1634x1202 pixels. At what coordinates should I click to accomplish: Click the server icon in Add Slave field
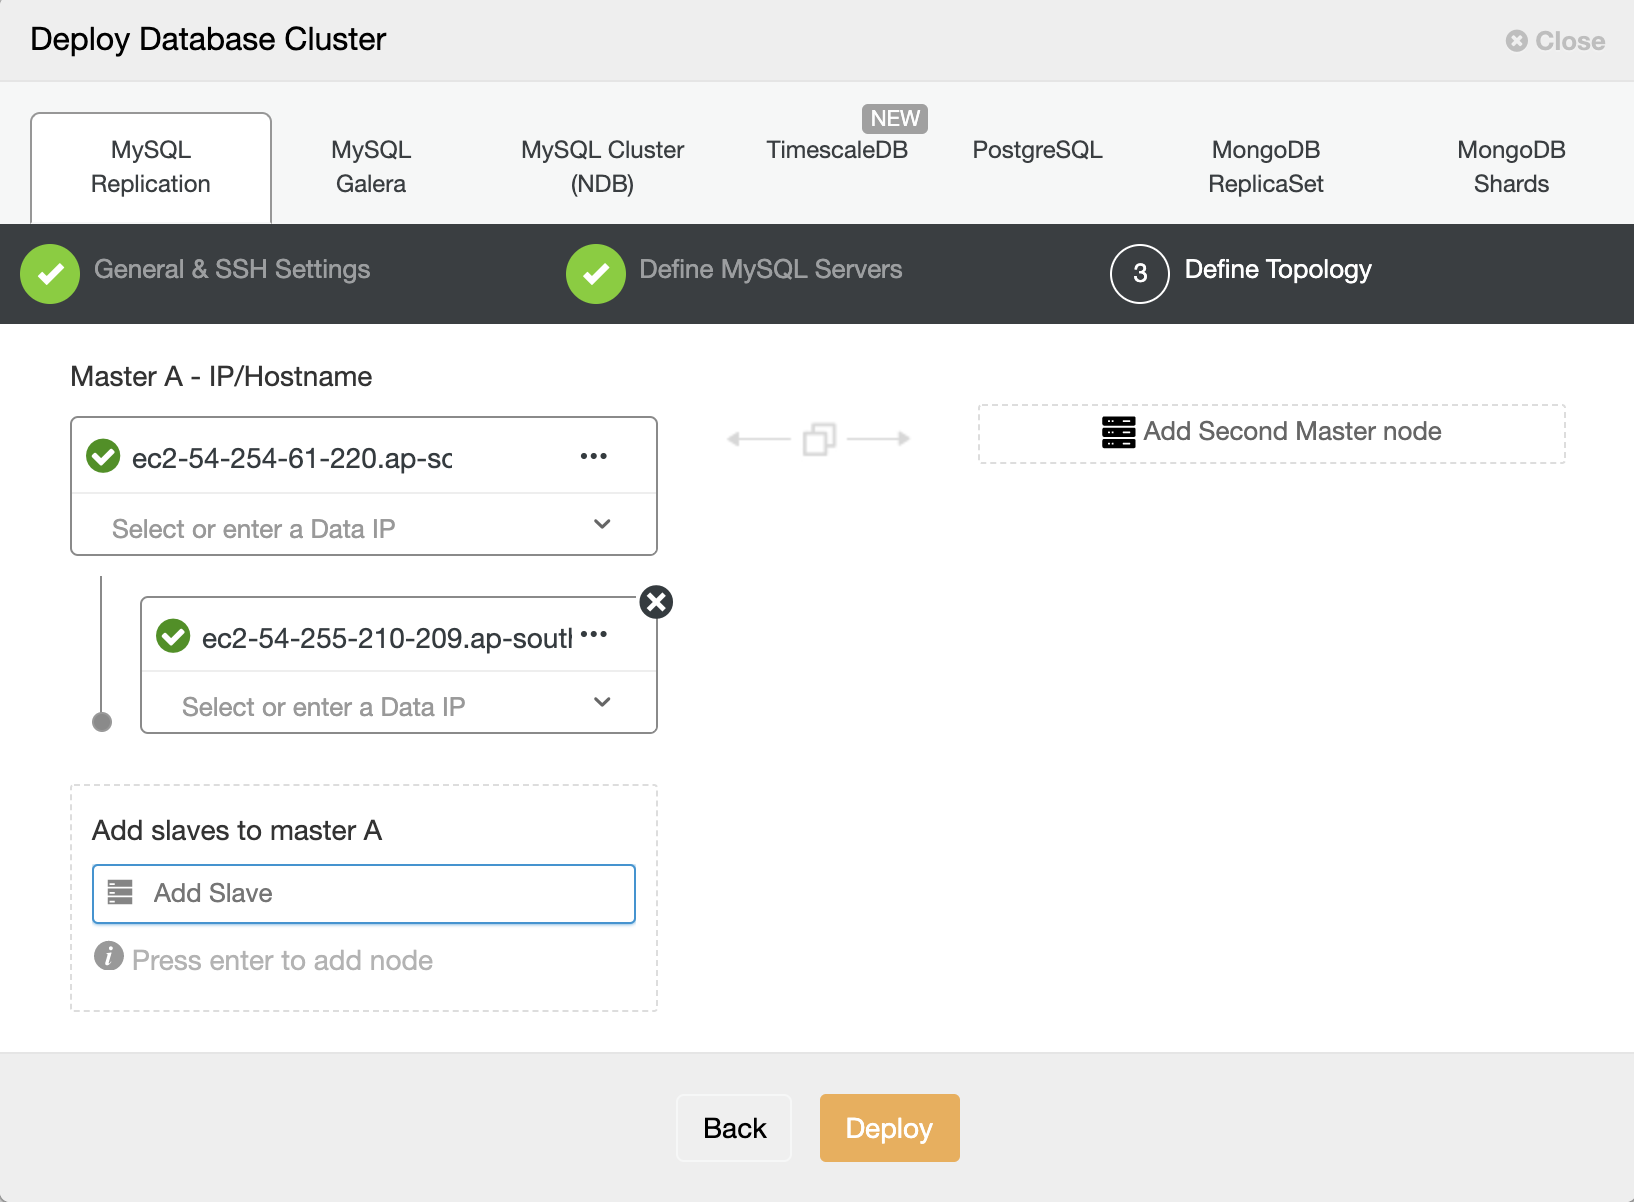tap(120, 892)
